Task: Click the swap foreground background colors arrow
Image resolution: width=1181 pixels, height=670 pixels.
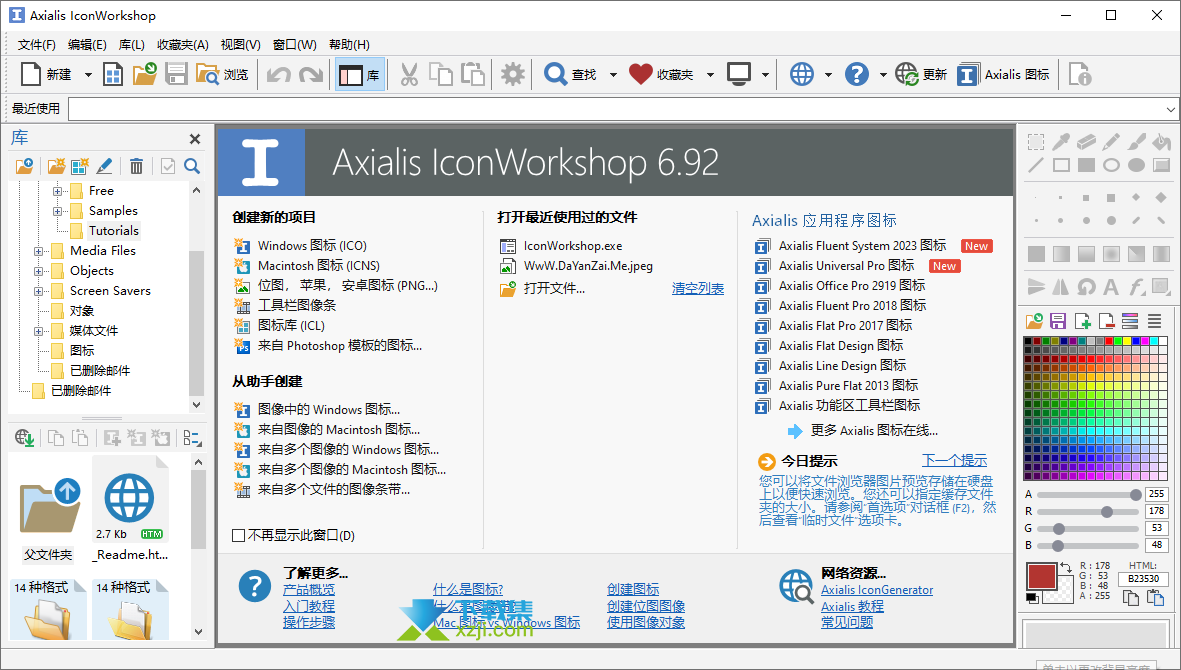Action: click(x=1066, y=568)
